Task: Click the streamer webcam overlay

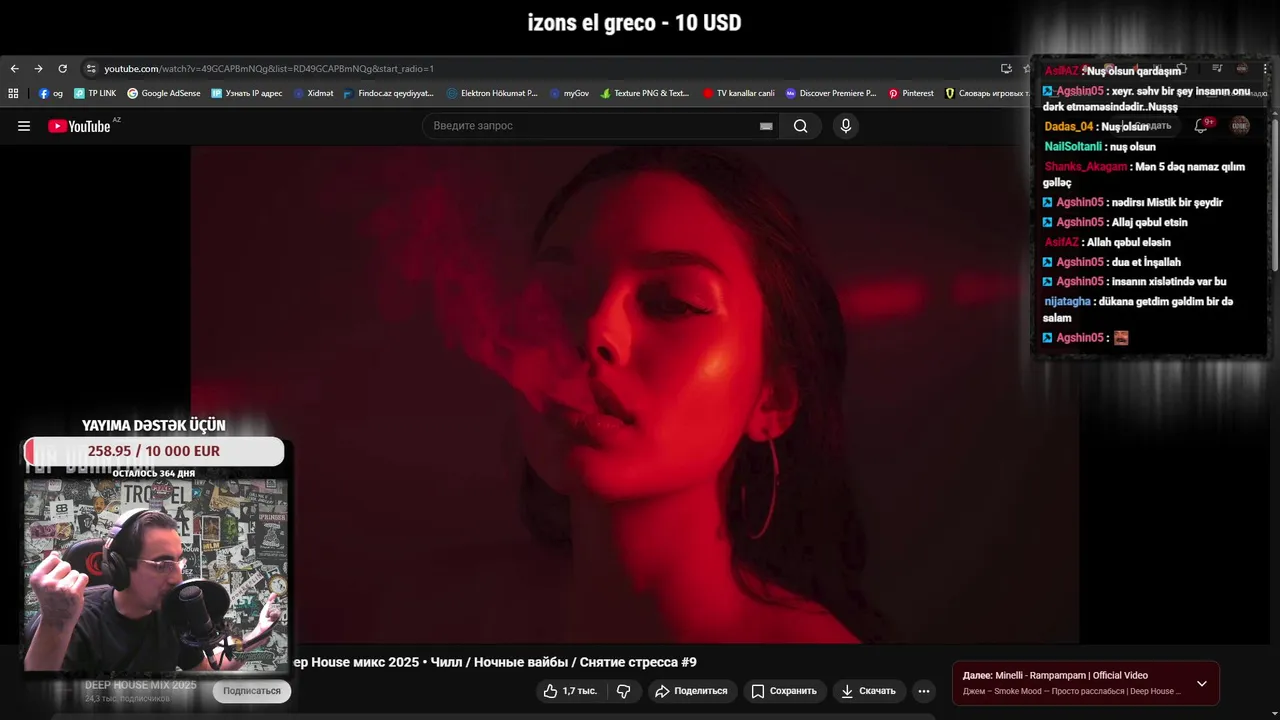Action: coord(155,575)
